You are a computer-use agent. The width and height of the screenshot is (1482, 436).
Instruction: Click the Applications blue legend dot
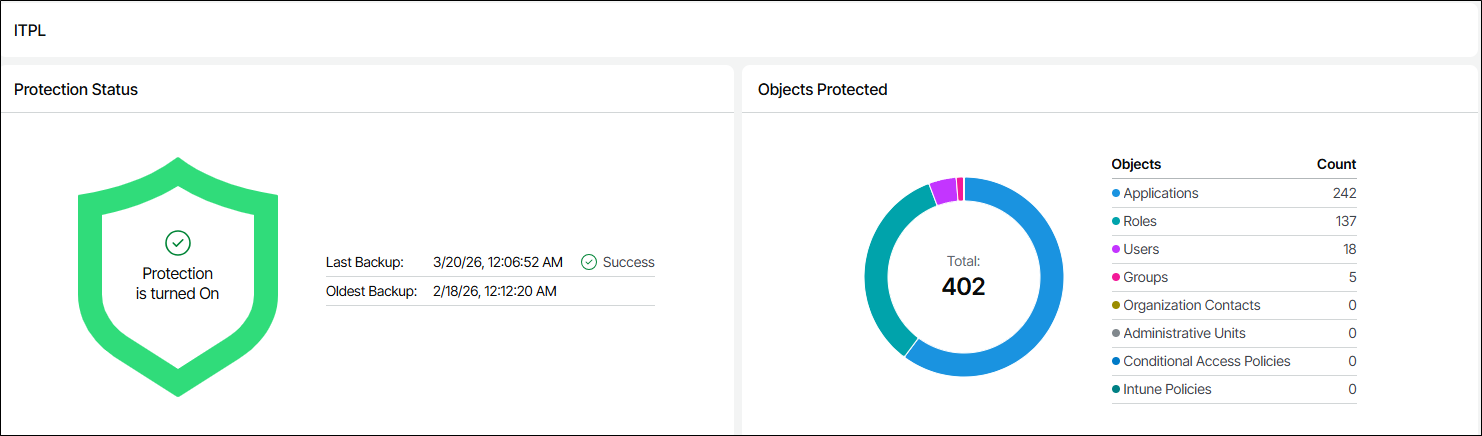pos(1116,194)
